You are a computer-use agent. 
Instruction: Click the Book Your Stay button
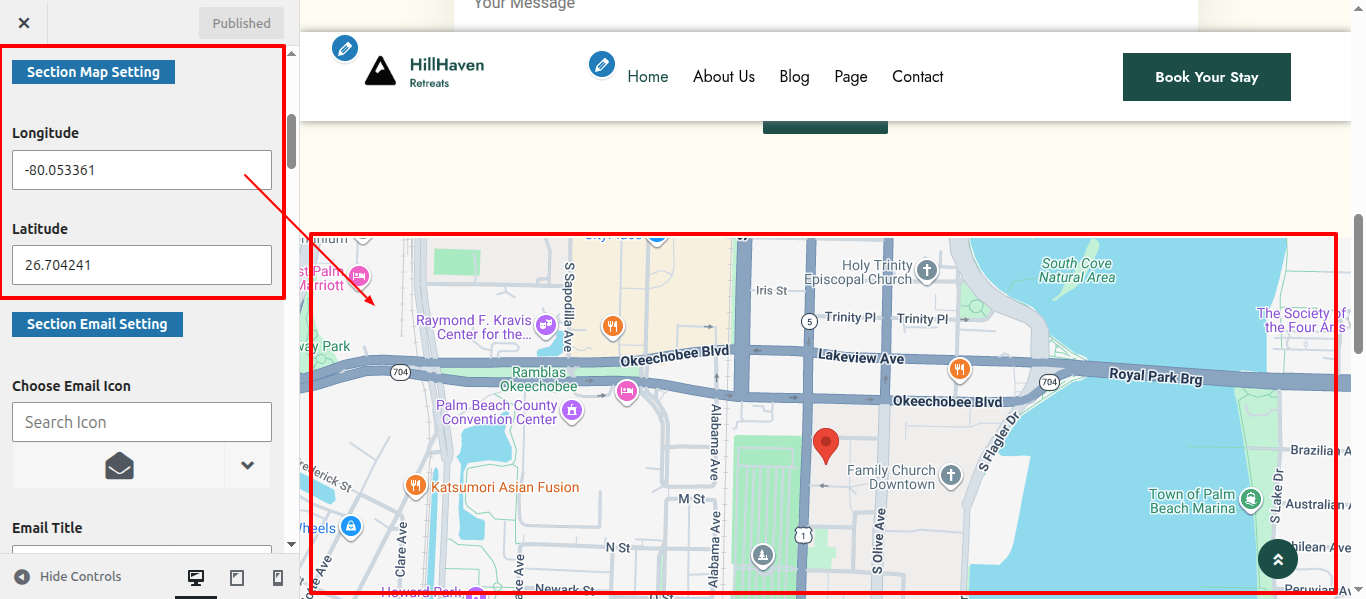tap(1207, 77)
